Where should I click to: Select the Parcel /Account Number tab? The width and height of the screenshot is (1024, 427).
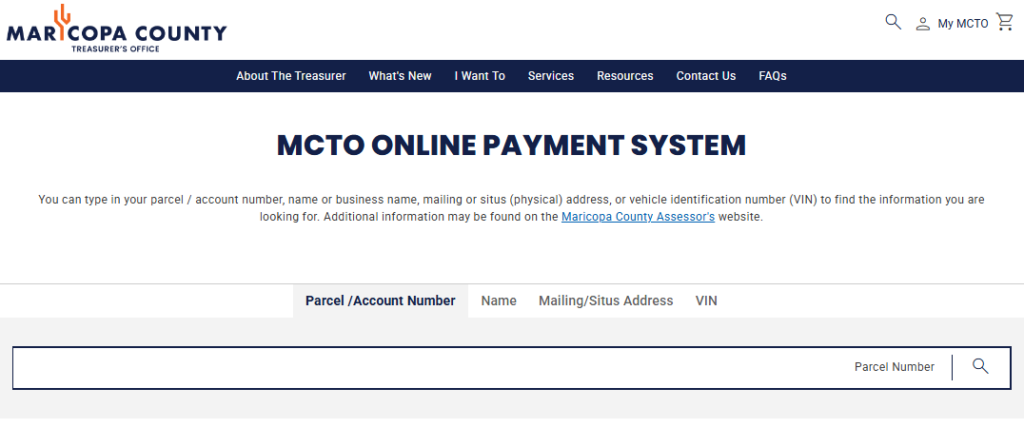coord(380,301)
